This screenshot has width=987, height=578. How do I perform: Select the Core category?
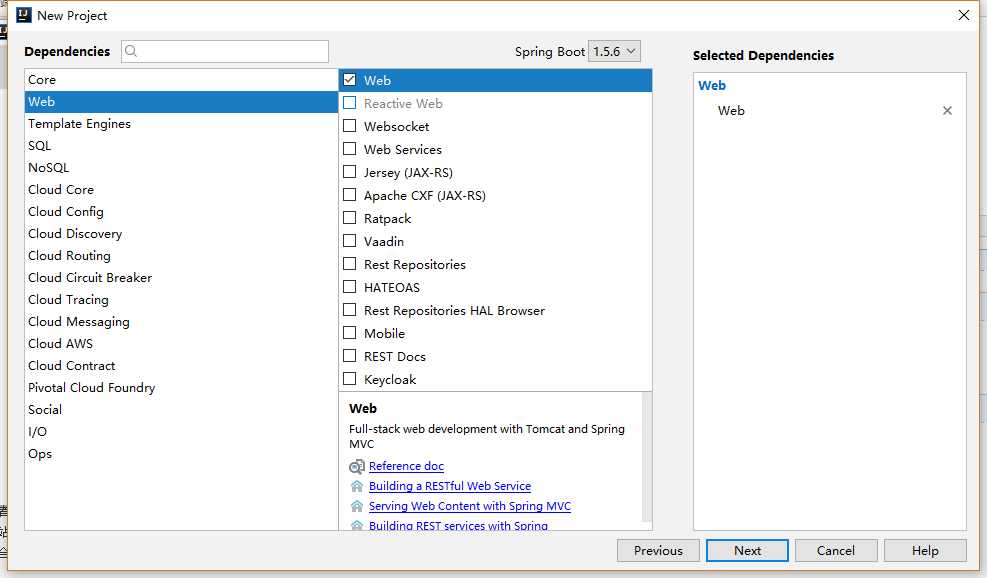(x=181, y=80)
